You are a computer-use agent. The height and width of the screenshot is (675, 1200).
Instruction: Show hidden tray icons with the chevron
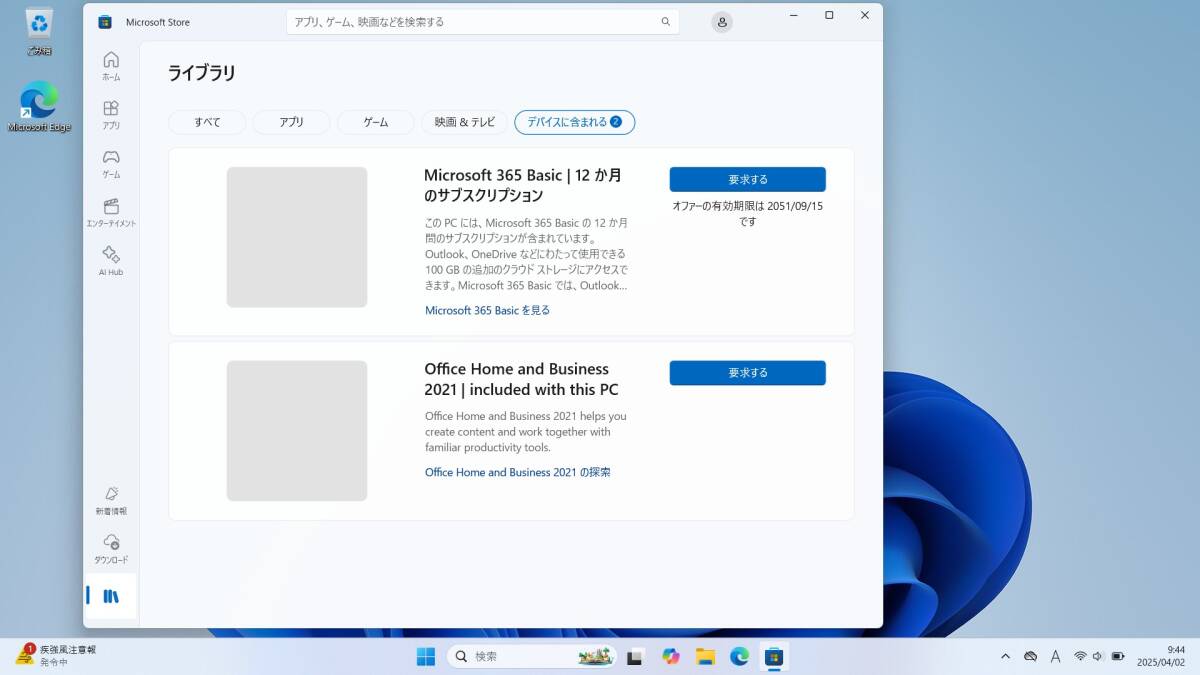(1005, 656)
